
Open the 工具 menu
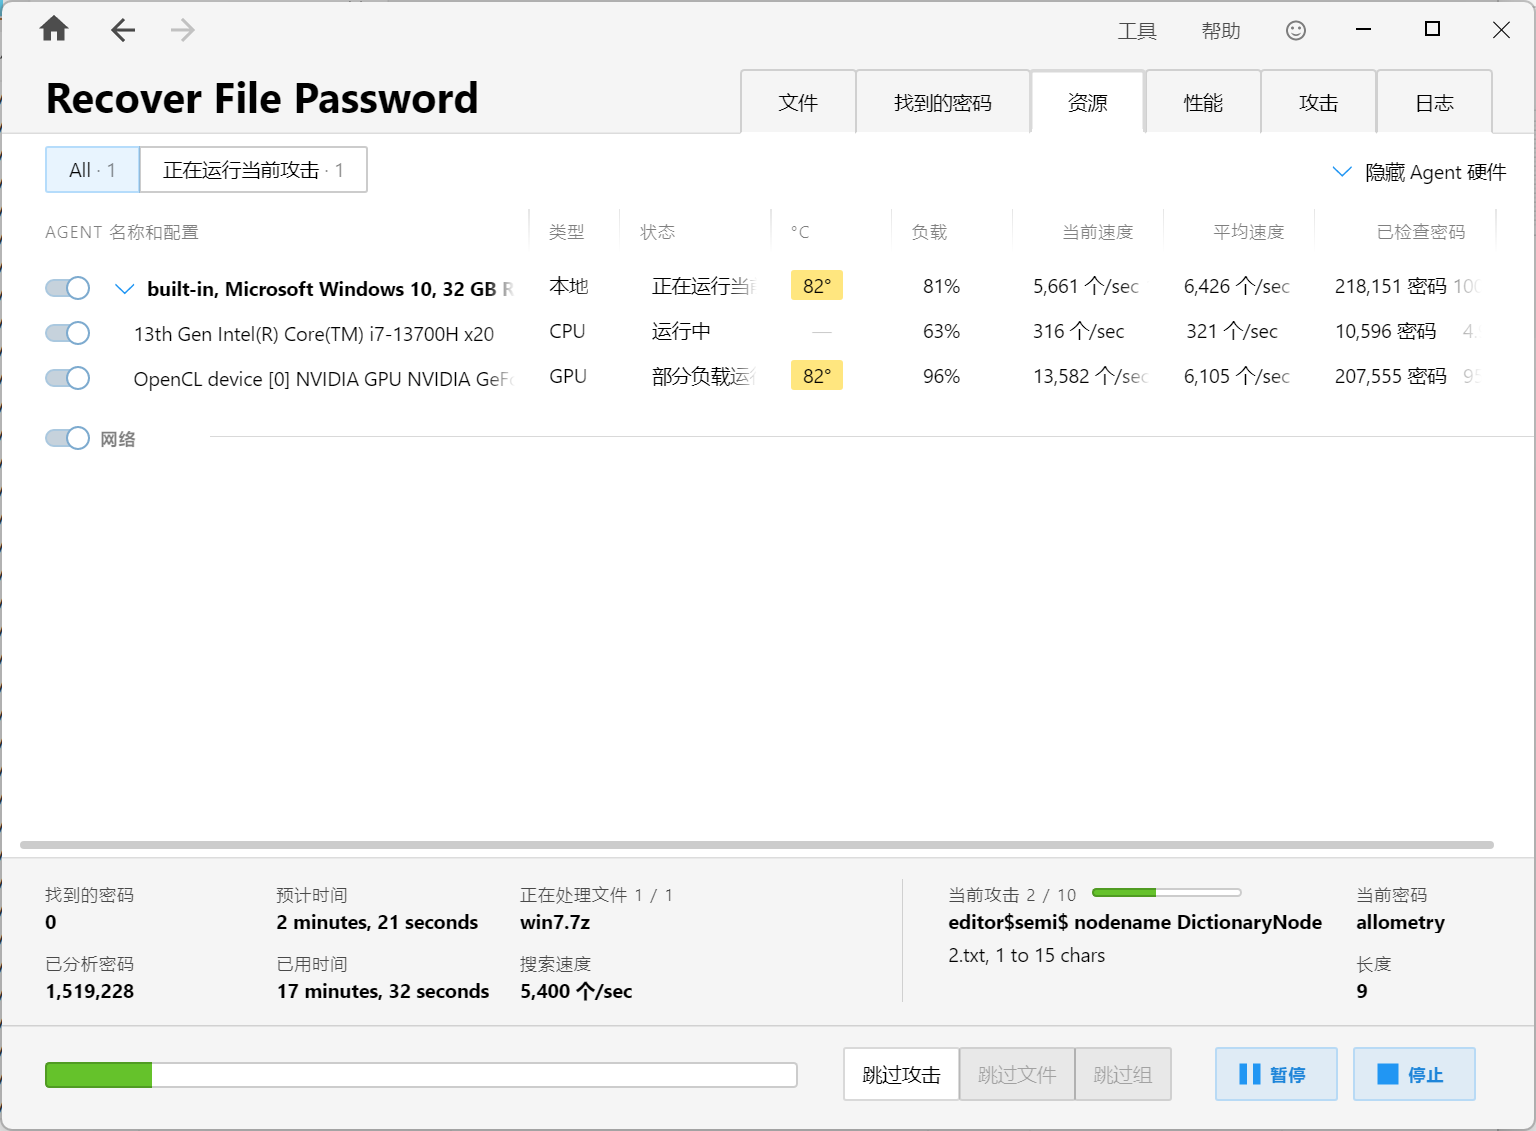[x=1137, y=31]
